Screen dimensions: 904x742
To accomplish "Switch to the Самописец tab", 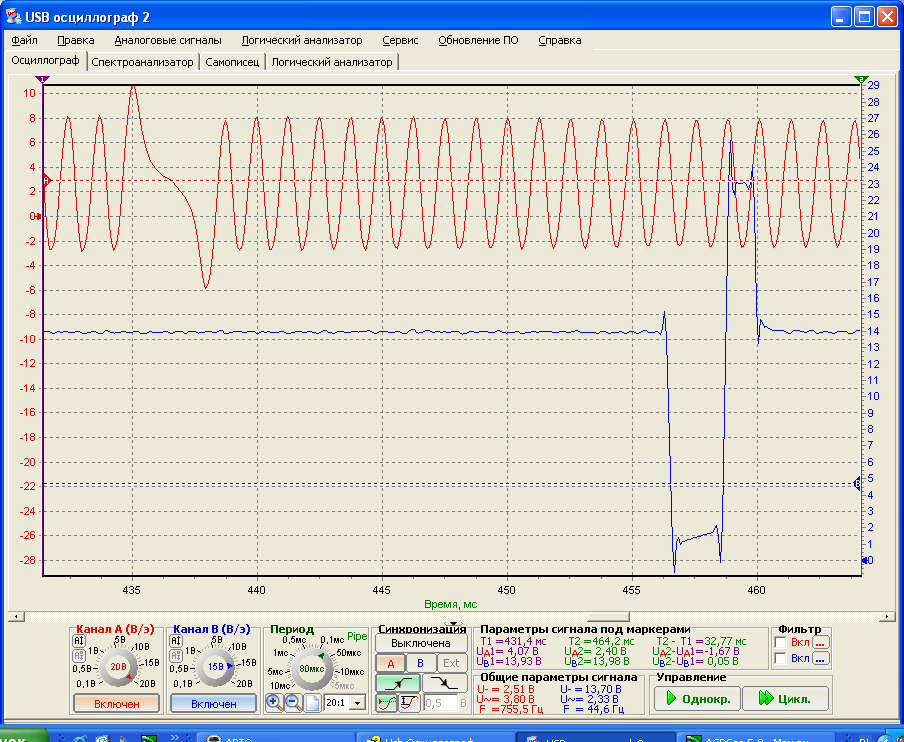I will coord(232,62).
